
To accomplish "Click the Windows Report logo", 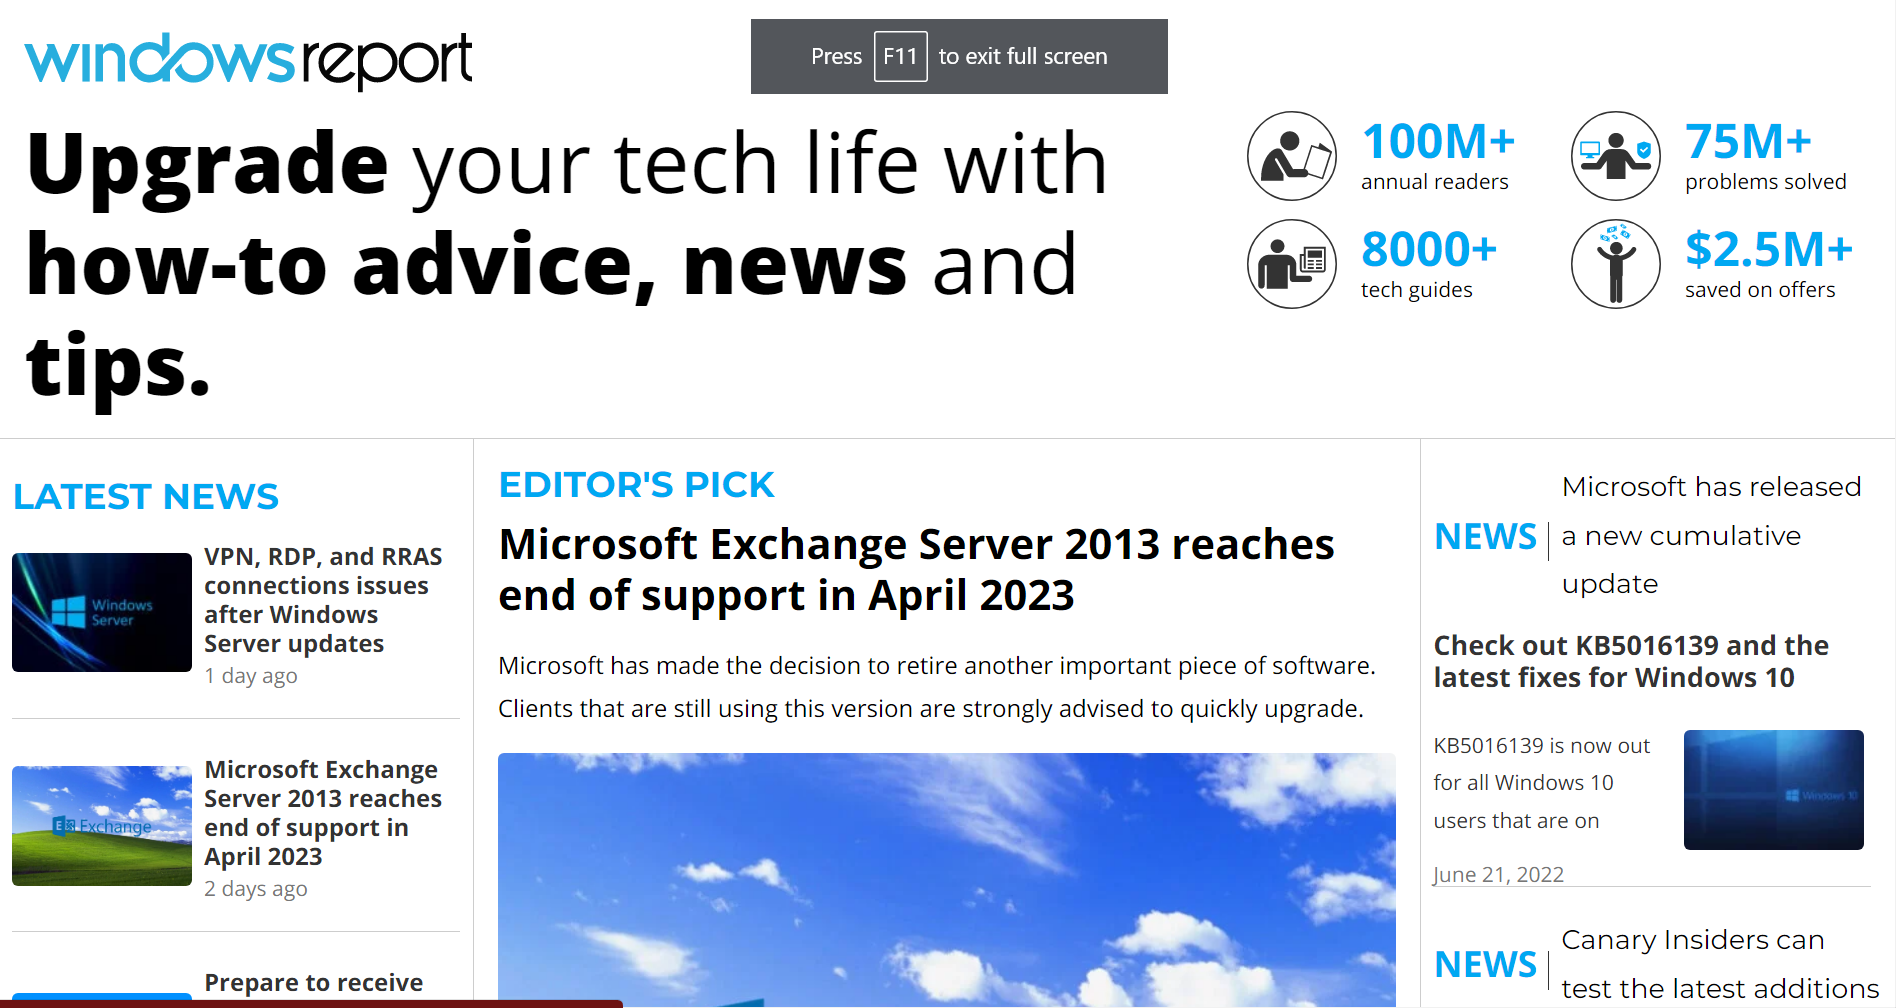I will pyautogui.click(x=248, y=60).
